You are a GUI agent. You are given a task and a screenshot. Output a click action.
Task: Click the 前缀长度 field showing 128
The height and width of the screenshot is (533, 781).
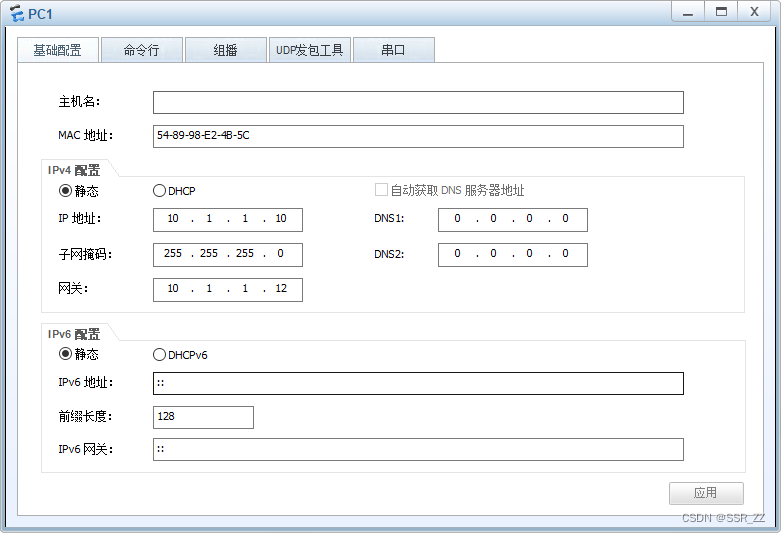point(203,417)
